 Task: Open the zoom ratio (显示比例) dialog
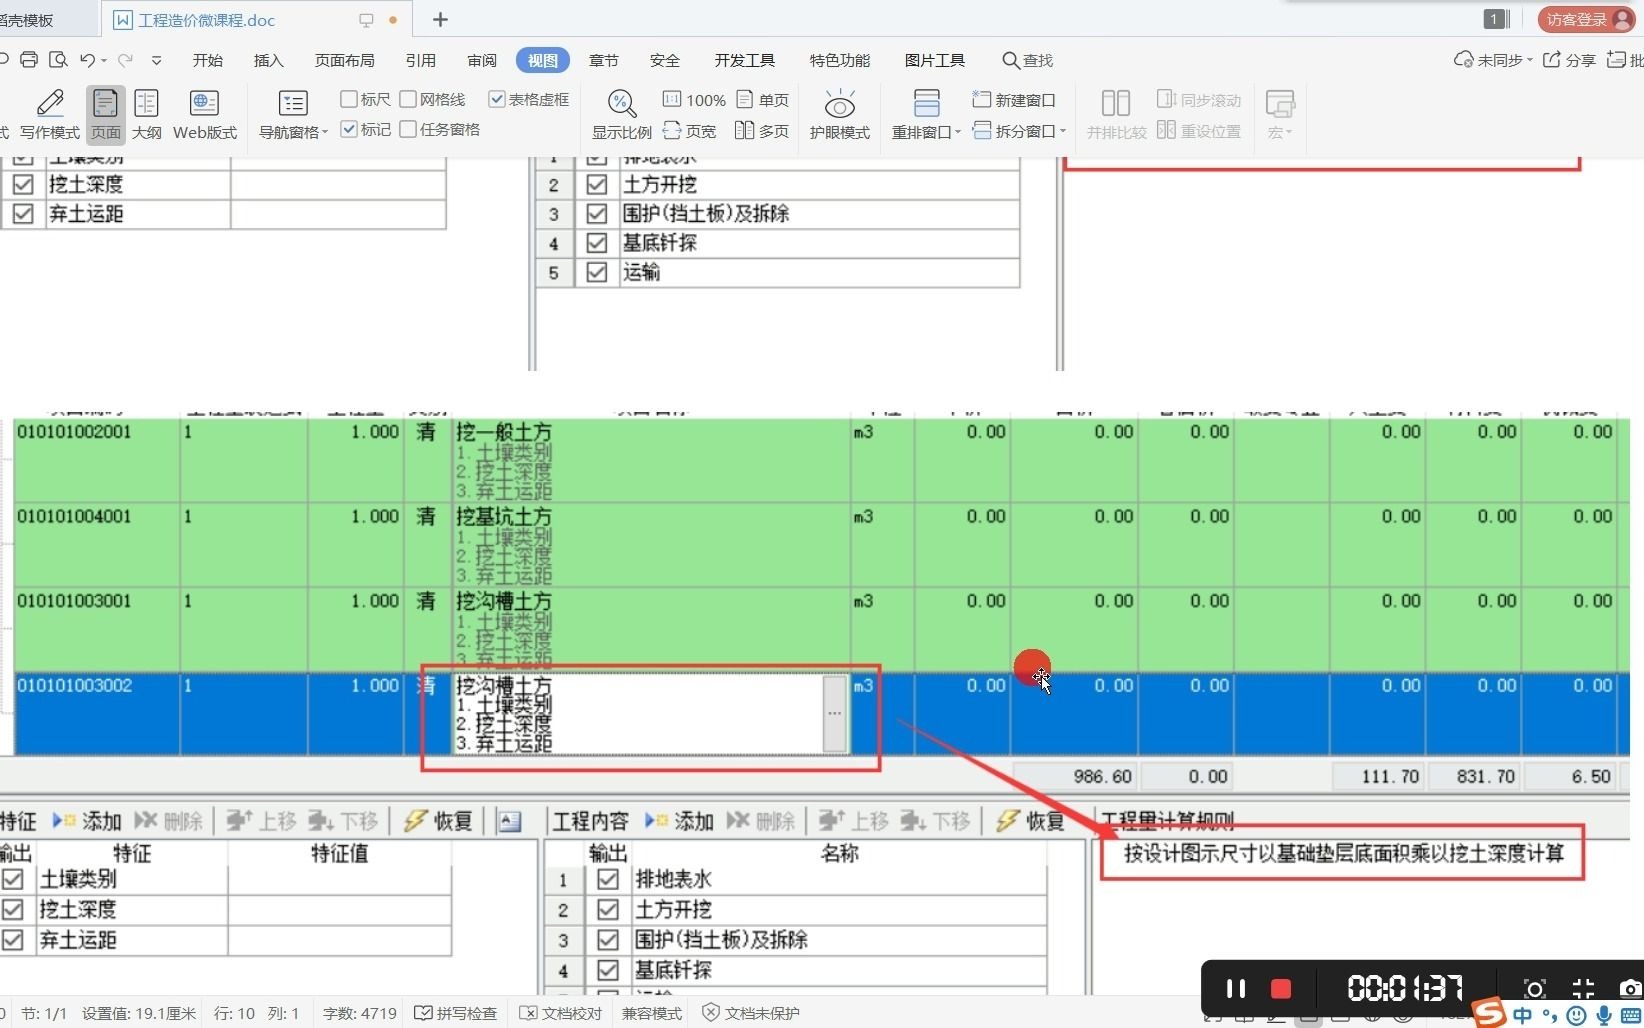coord(621,114)
